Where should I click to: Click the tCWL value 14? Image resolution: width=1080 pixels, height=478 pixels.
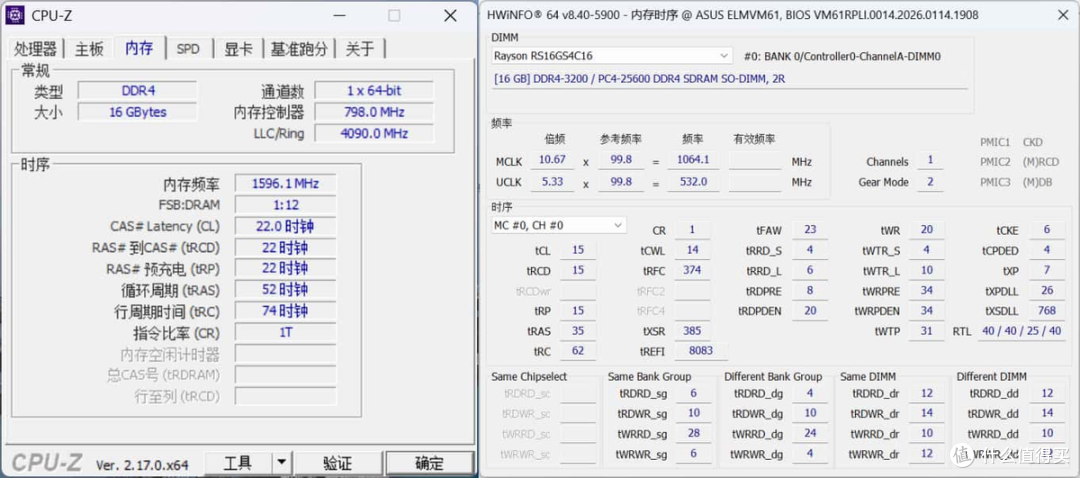point(692,250)
